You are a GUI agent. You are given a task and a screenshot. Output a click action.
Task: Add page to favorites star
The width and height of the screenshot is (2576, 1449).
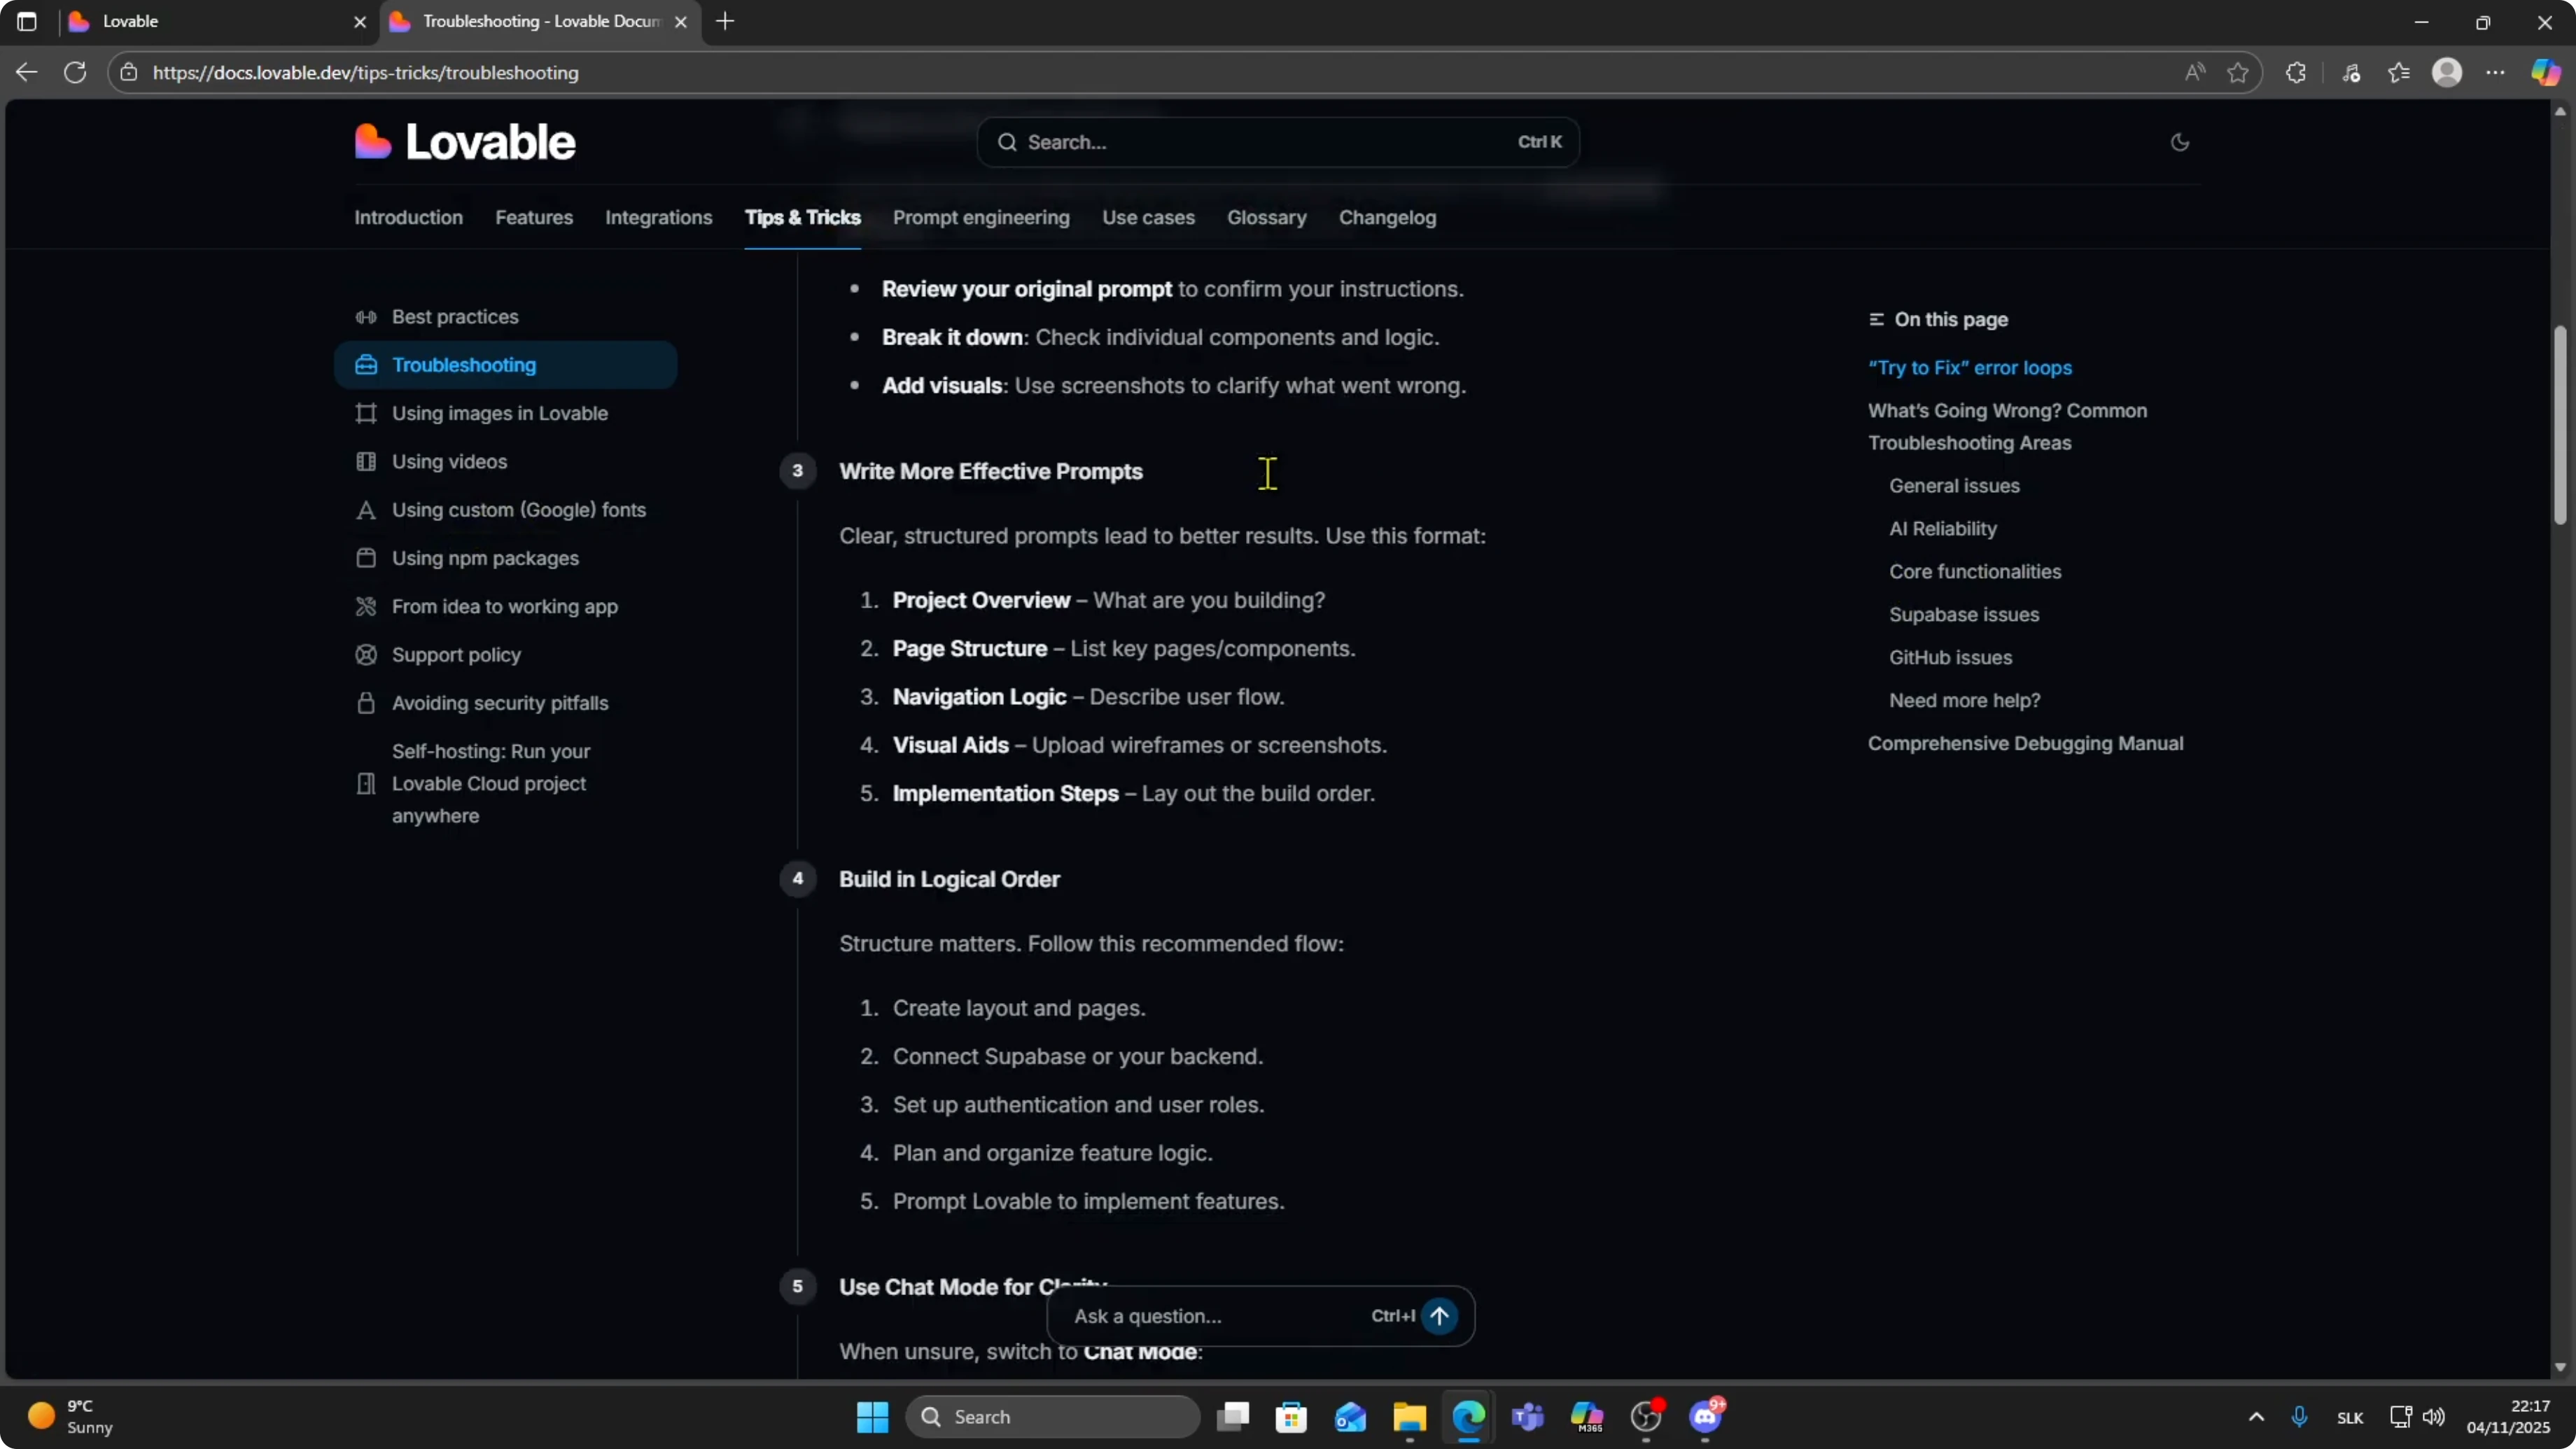[2238, 72]
